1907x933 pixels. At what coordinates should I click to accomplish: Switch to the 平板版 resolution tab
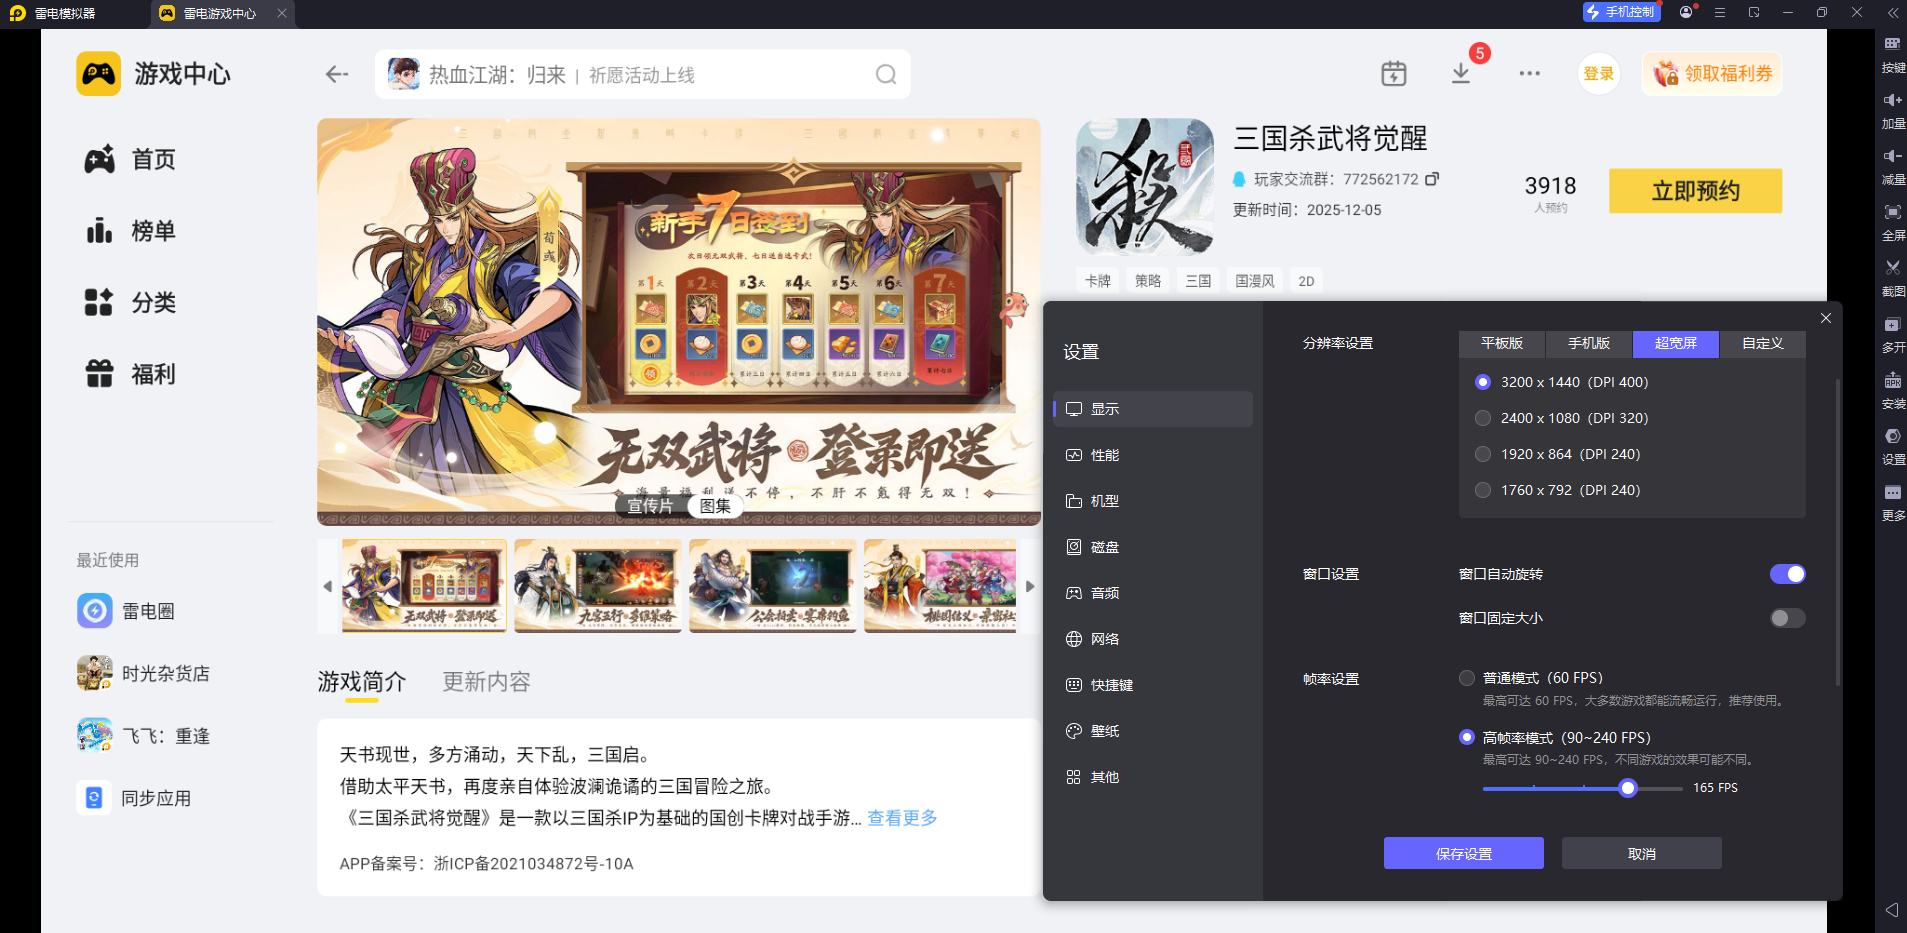(1502, 344)
